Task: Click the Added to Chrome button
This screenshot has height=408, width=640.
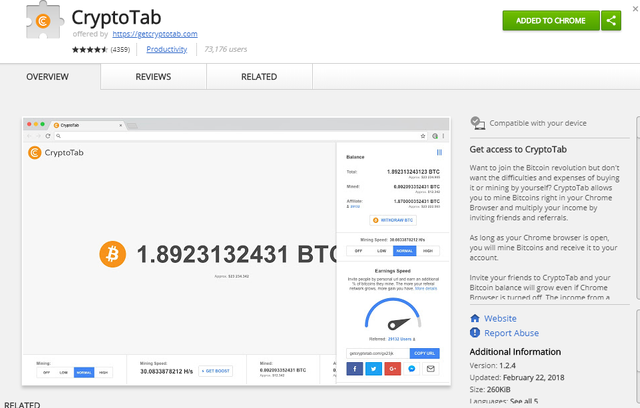Action: click(551, 20)
